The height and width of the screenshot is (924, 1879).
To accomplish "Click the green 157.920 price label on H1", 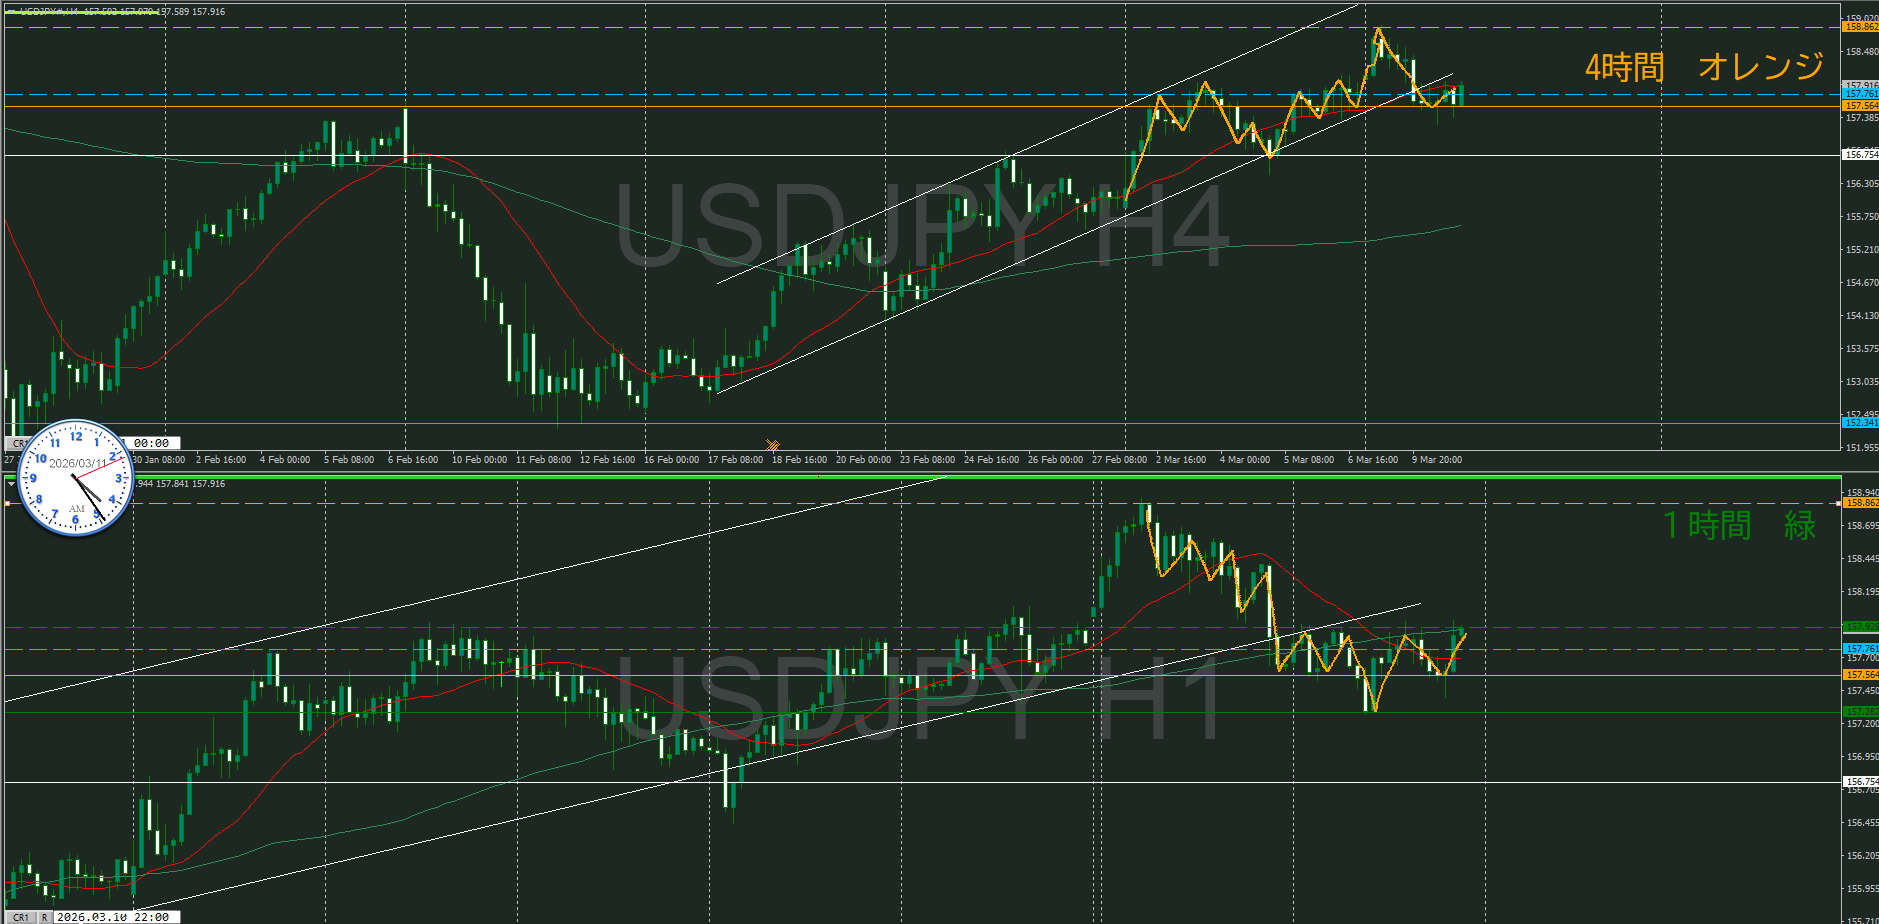I will pos(1860,627).
